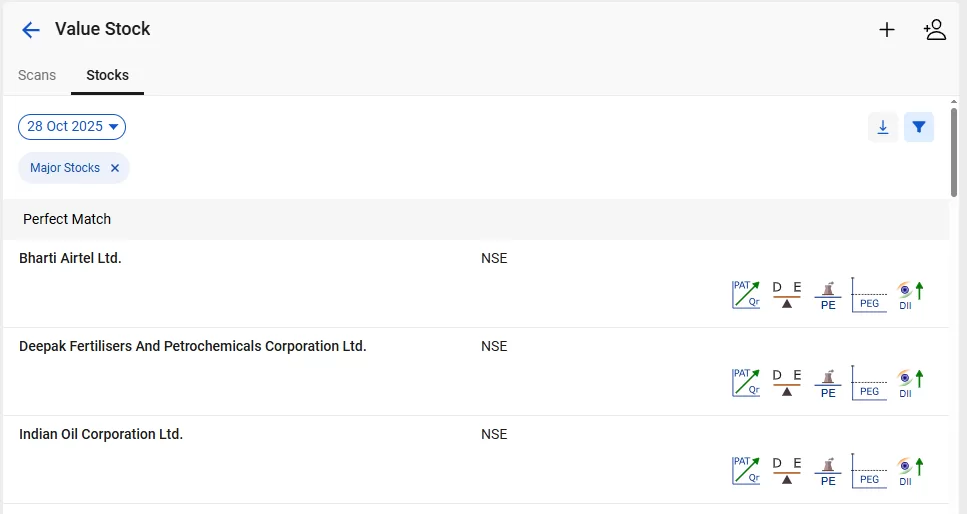Viewport: 967px width, 514px height.
Task: Click the back arrow beside Value Stock
Action: 31,30
